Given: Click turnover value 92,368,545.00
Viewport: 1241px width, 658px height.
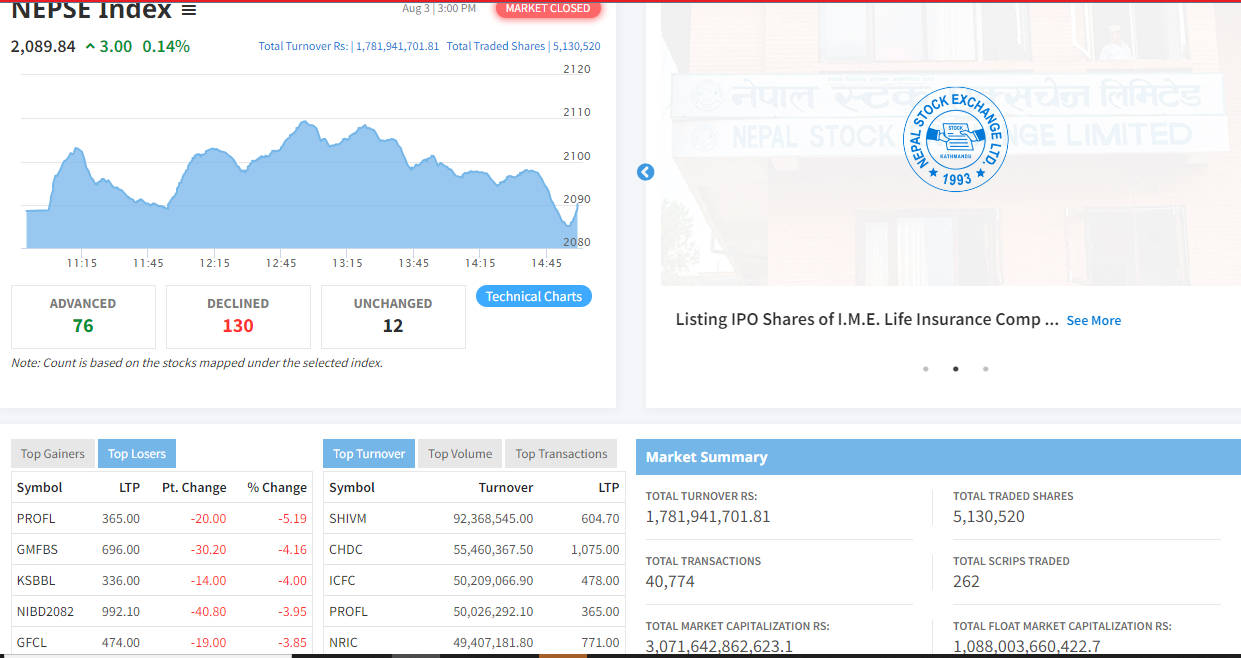Looking at the screenshot, I should pos(493,519).
